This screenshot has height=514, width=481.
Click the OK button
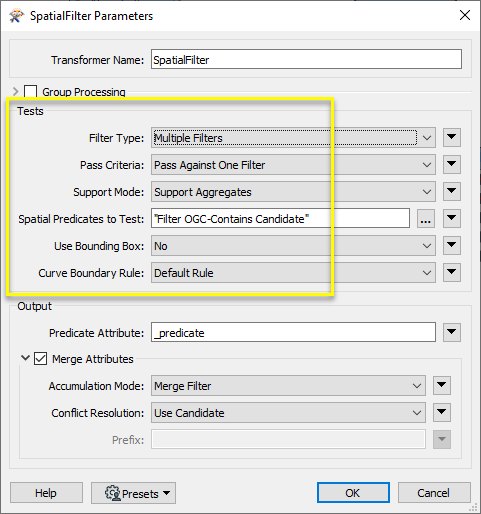coord(353,493)
